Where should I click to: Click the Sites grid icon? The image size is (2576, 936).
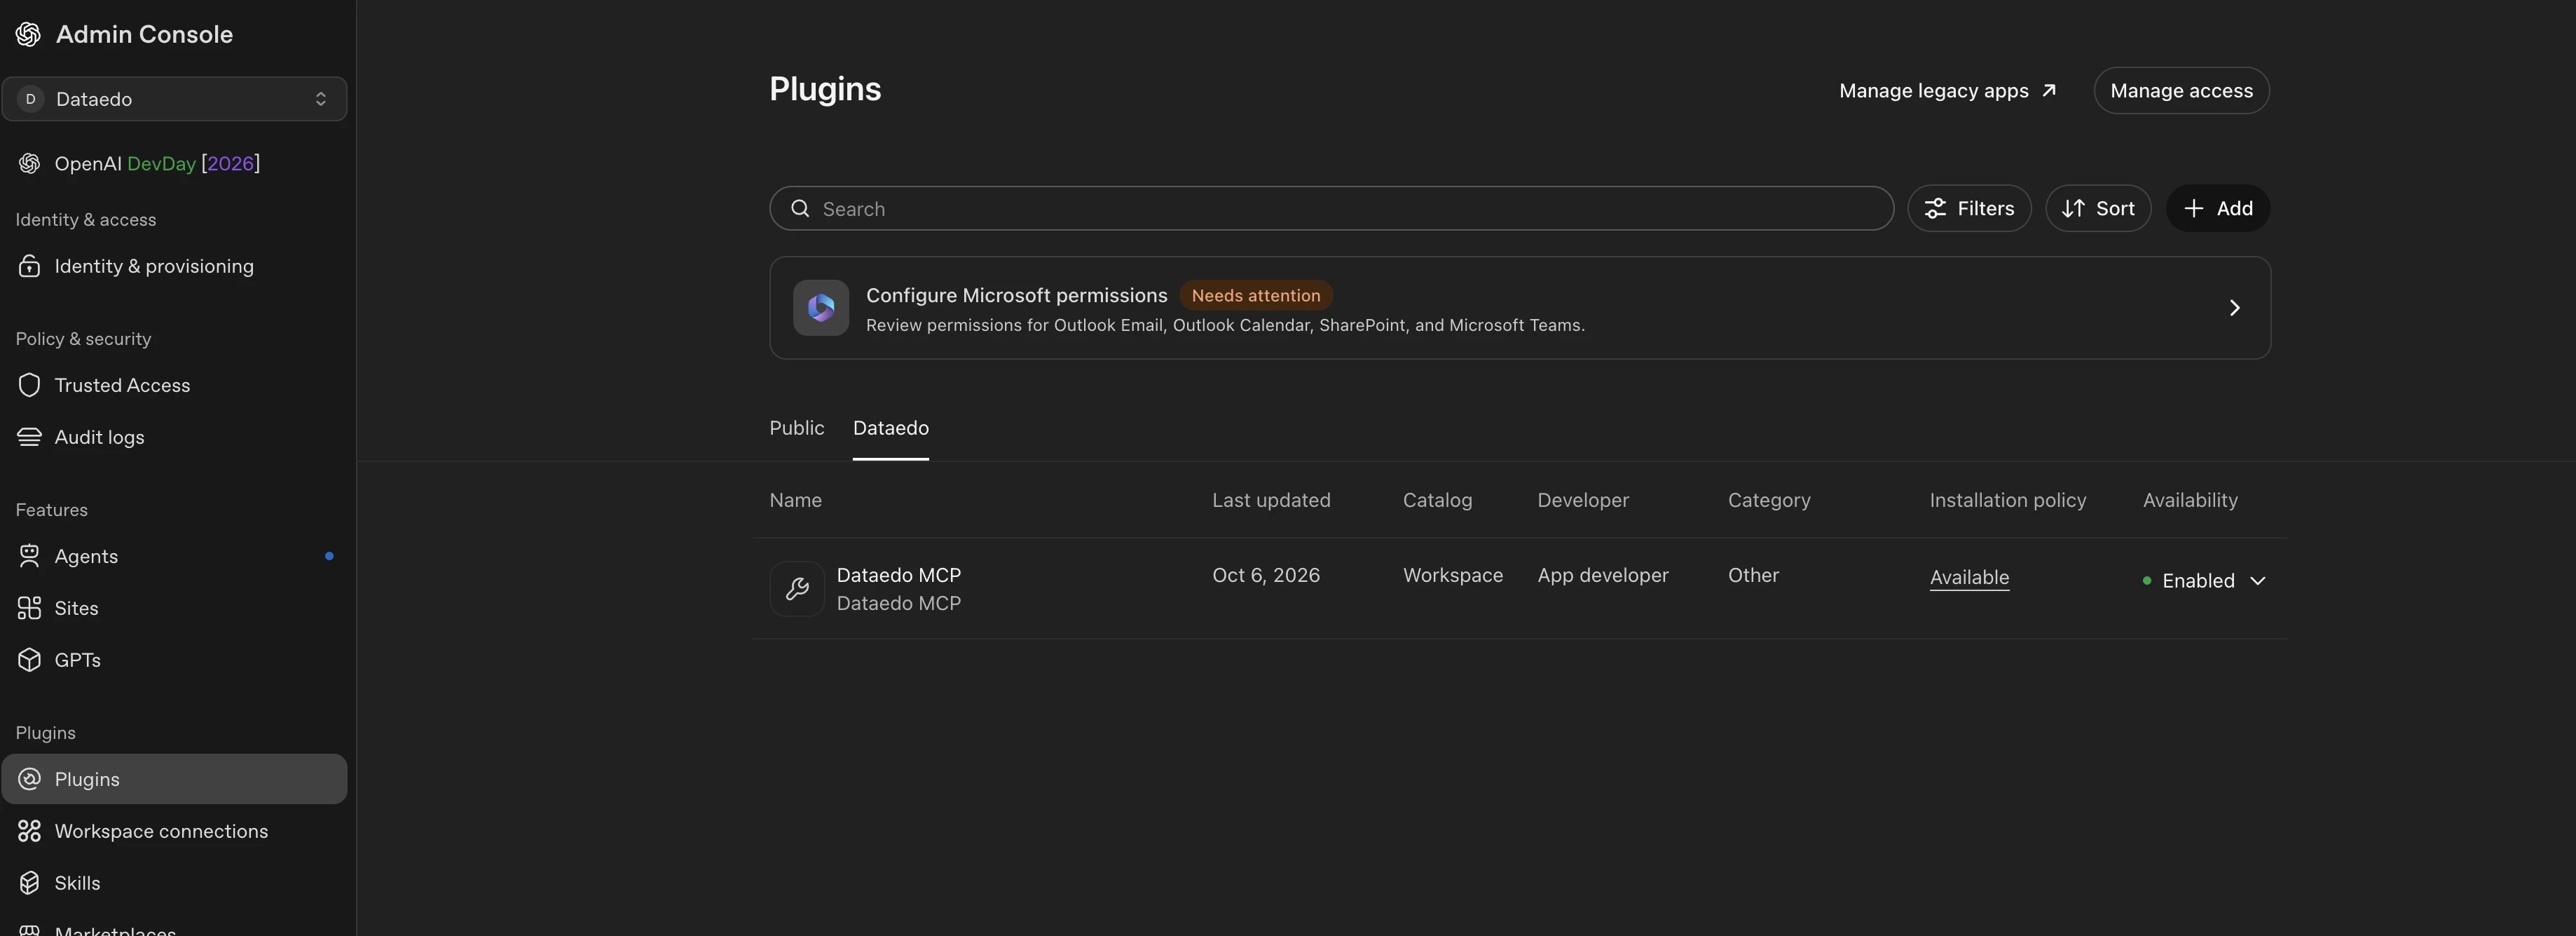coord(29,608)
